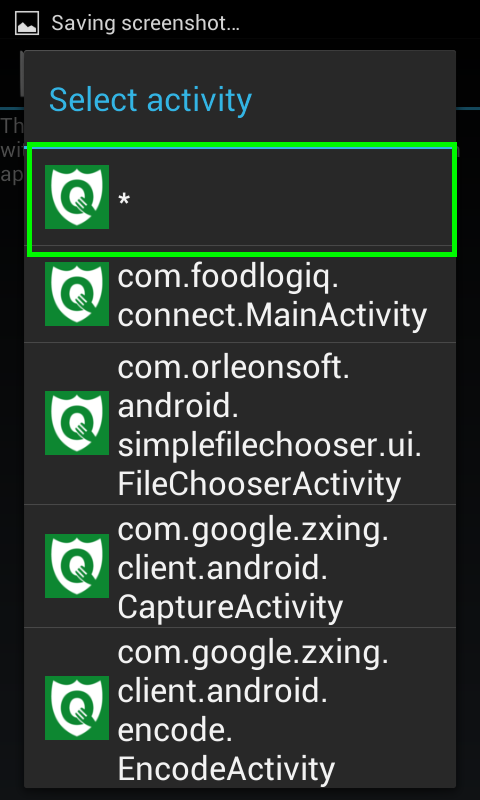Viewport: 480px width, 800px height.
Task: Choose com.foodlogiq.connect.MainActivity from the list
Action: pyautogui.click(x=240, y=297)
